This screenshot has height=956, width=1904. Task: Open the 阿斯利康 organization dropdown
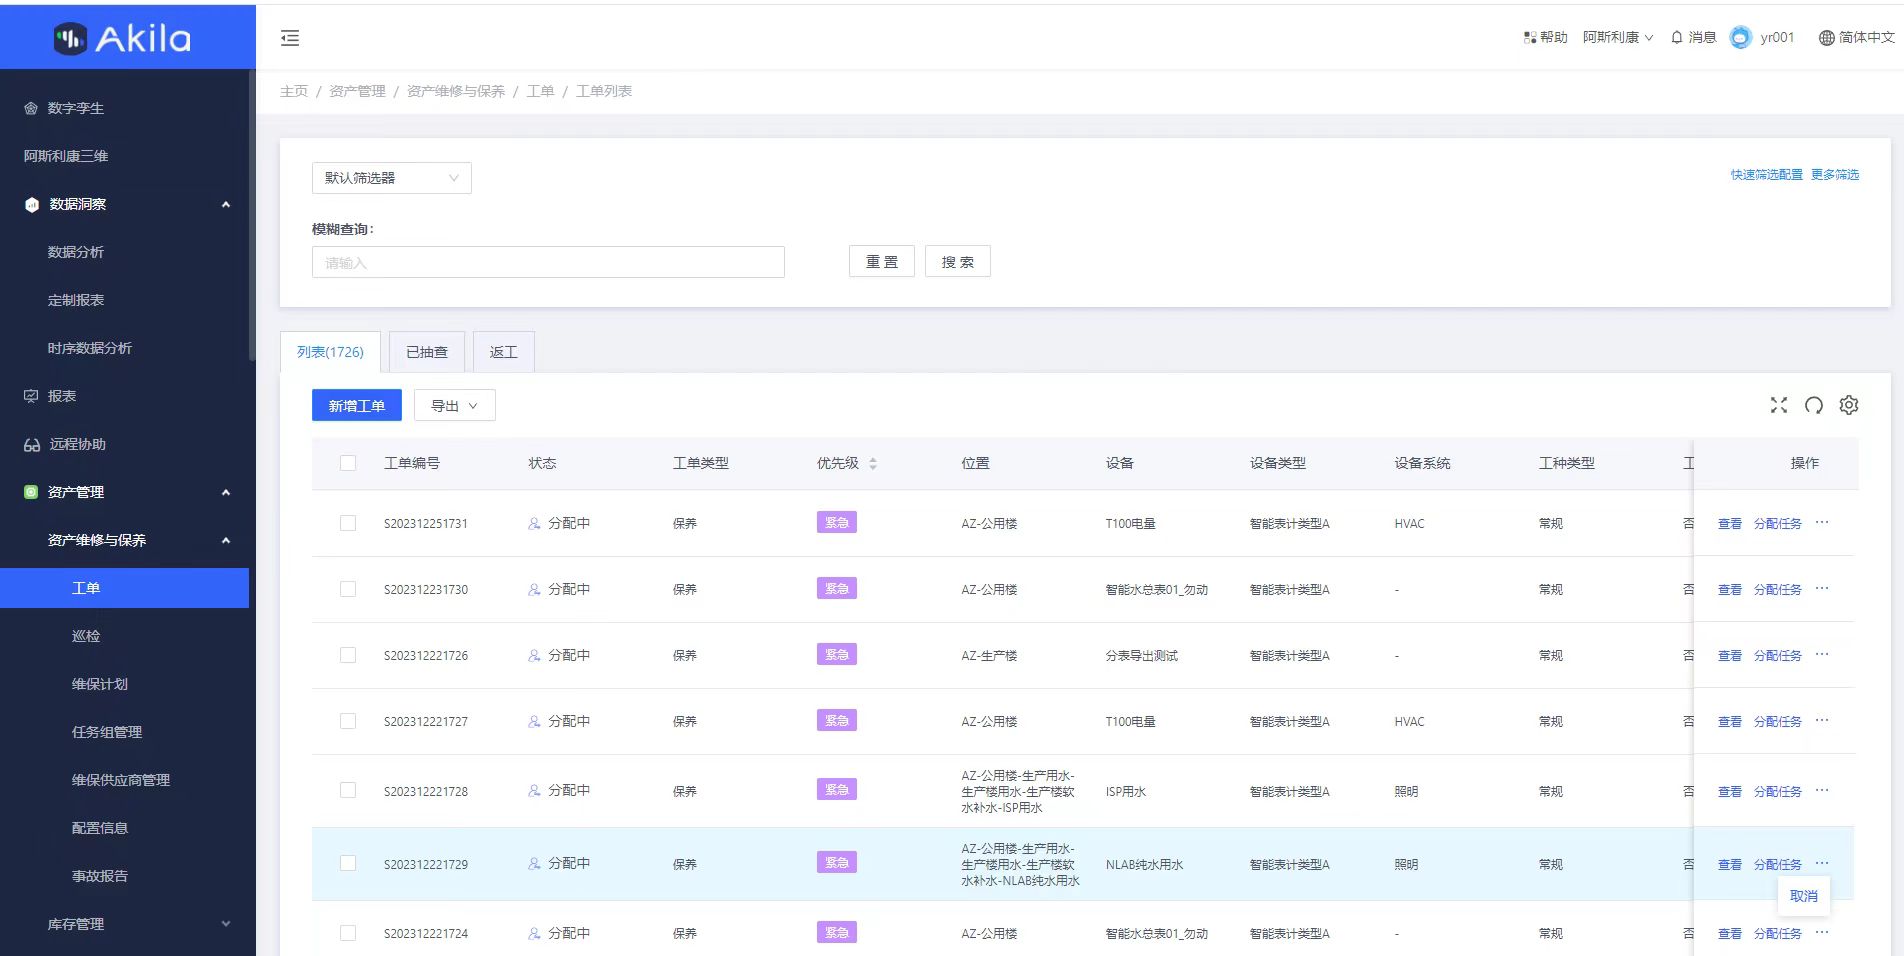click(x=1617, y=37)
